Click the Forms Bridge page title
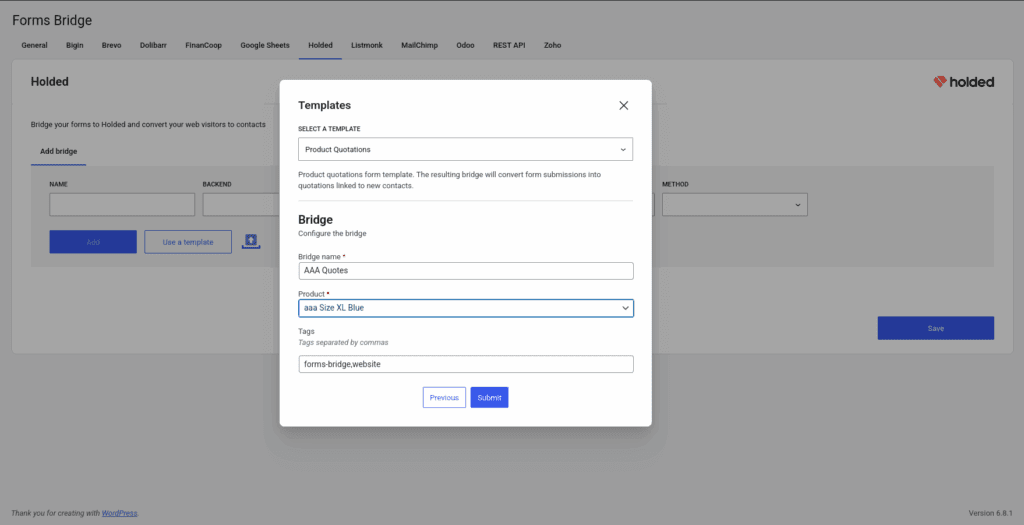This screenshot has height=525, width=1024. (52, 20)
